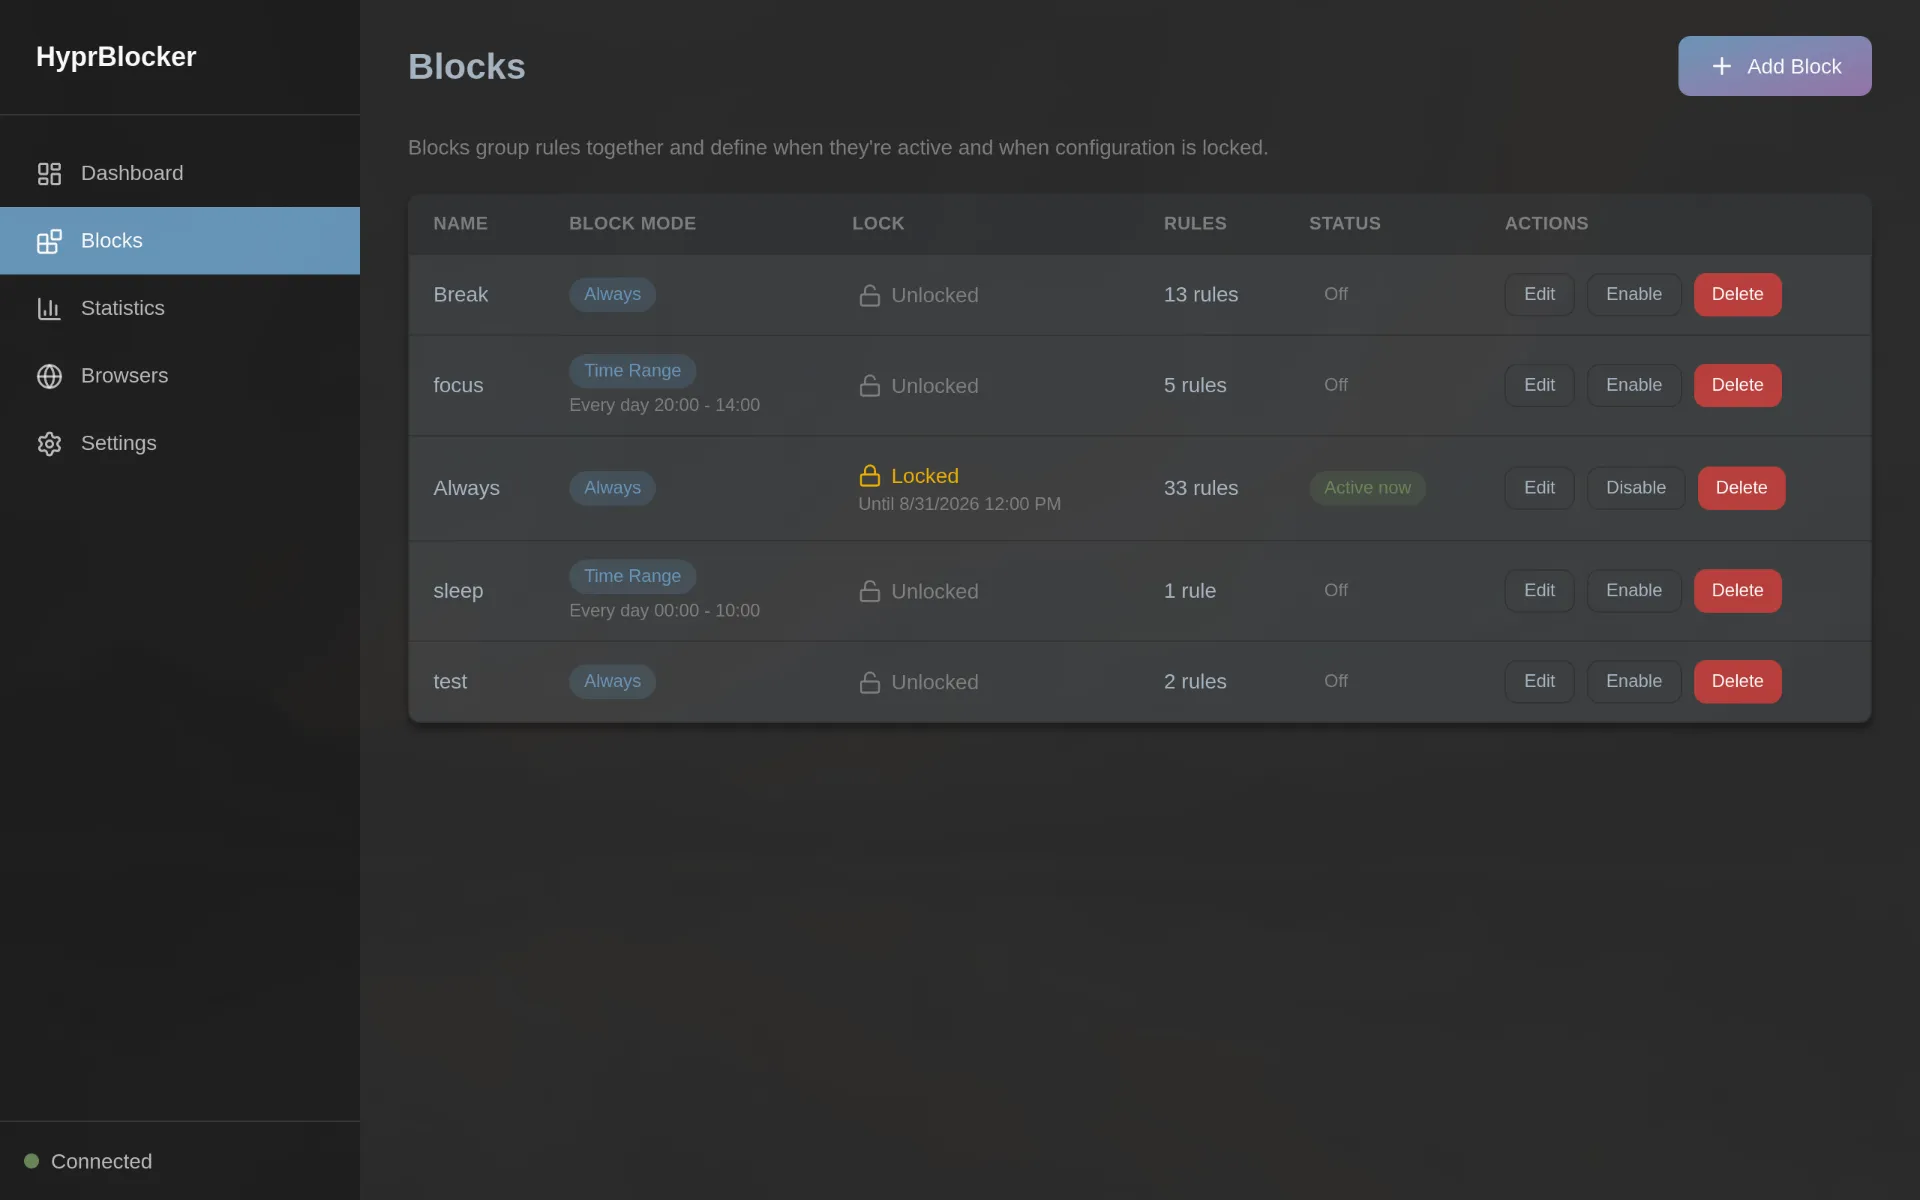Open the Browsers section

[180, 376]
